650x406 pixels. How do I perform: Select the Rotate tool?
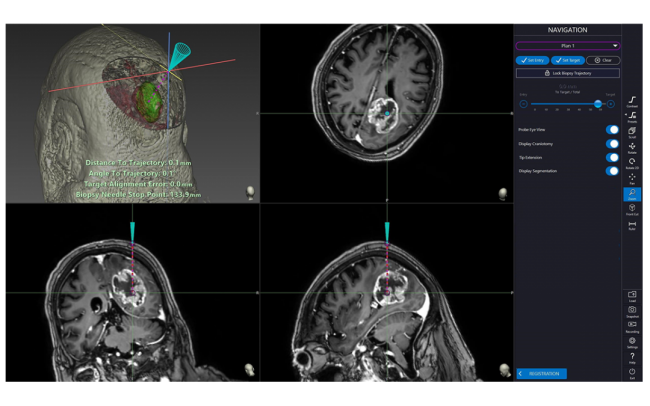point(632,148)
